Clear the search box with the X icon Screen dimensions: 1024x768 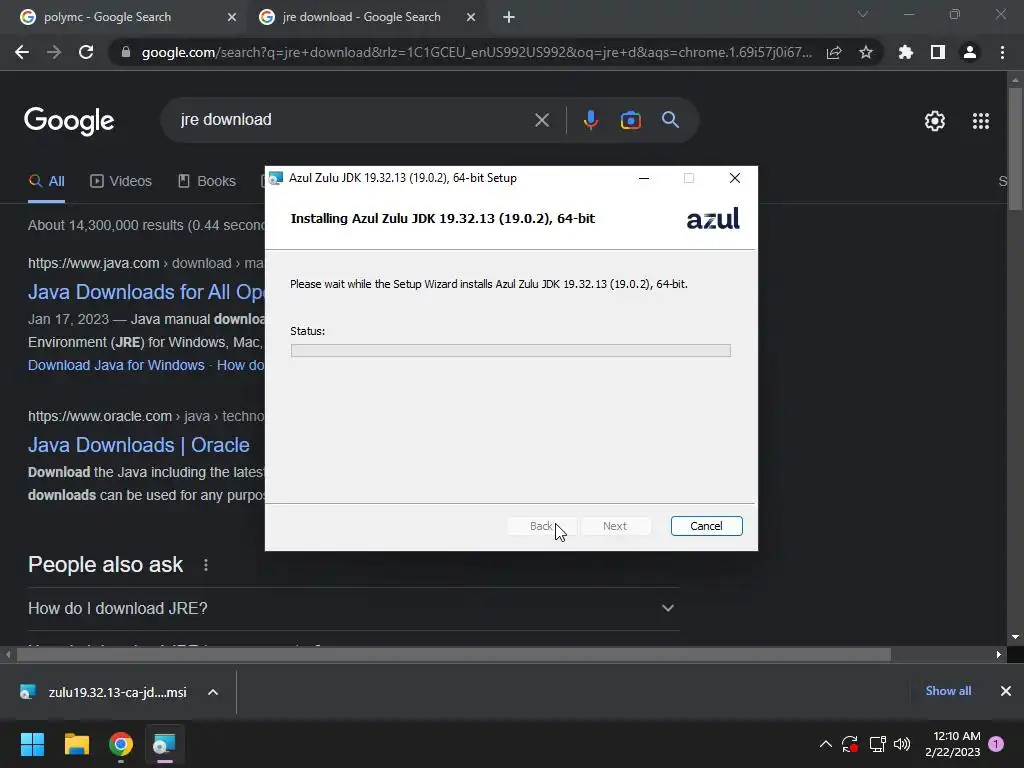point(541,120)
